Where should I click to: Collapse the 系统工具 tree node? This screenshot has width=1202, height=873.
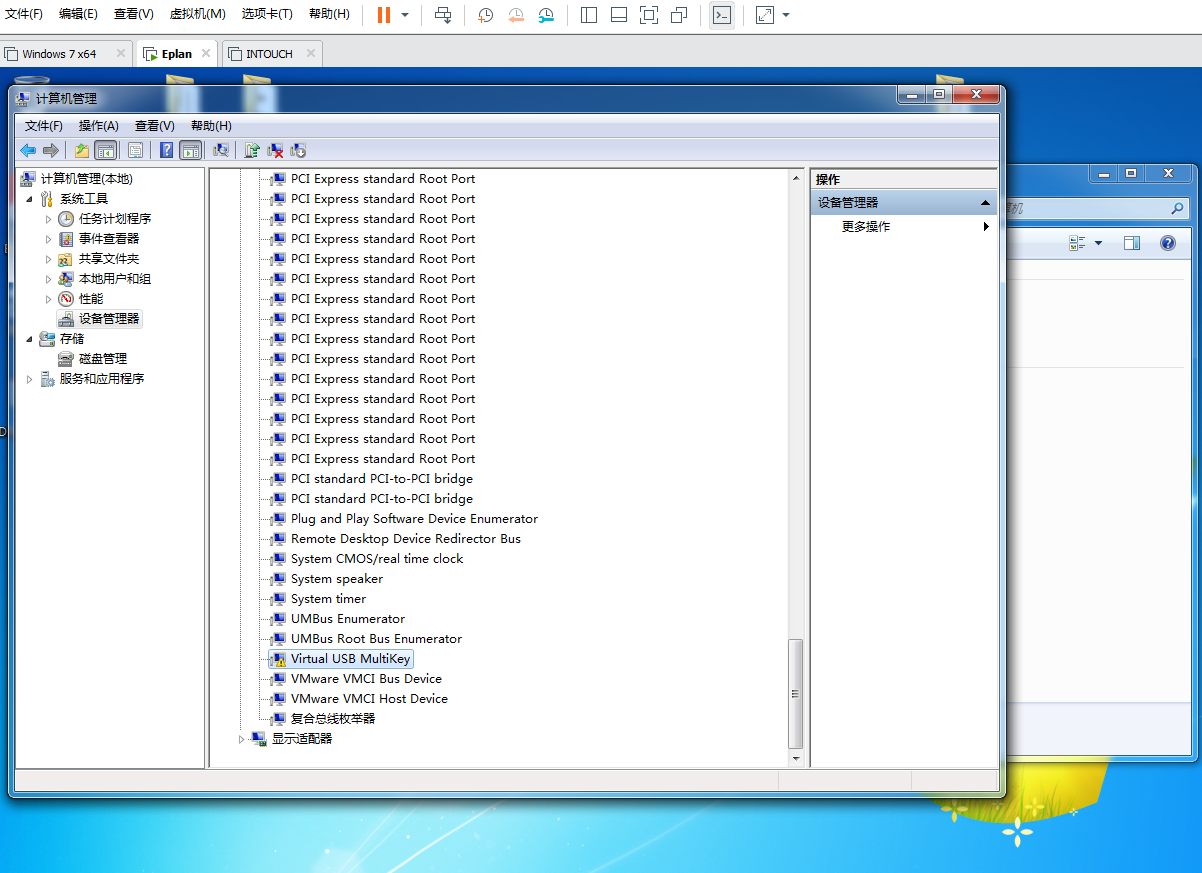(29, 199)
